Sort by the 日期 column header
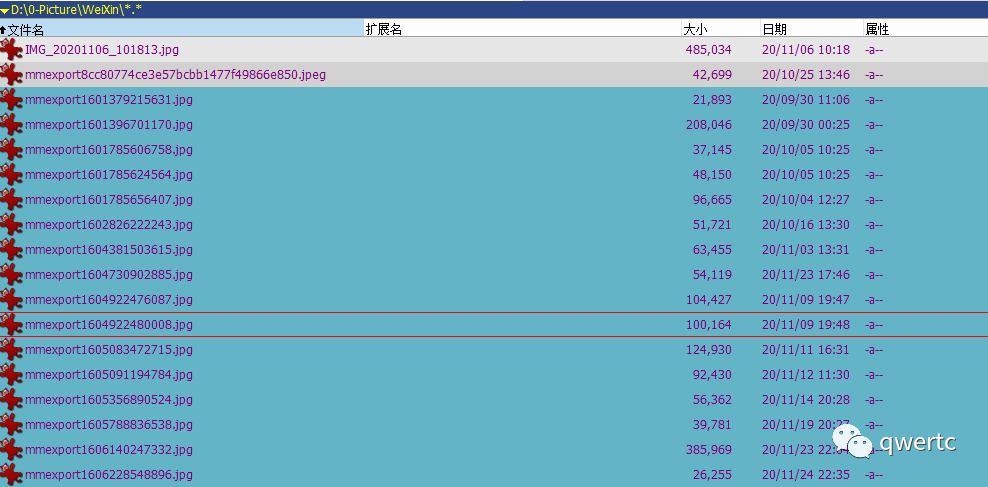The height and width of the screenshot is (487, 988). click(812, 29)
